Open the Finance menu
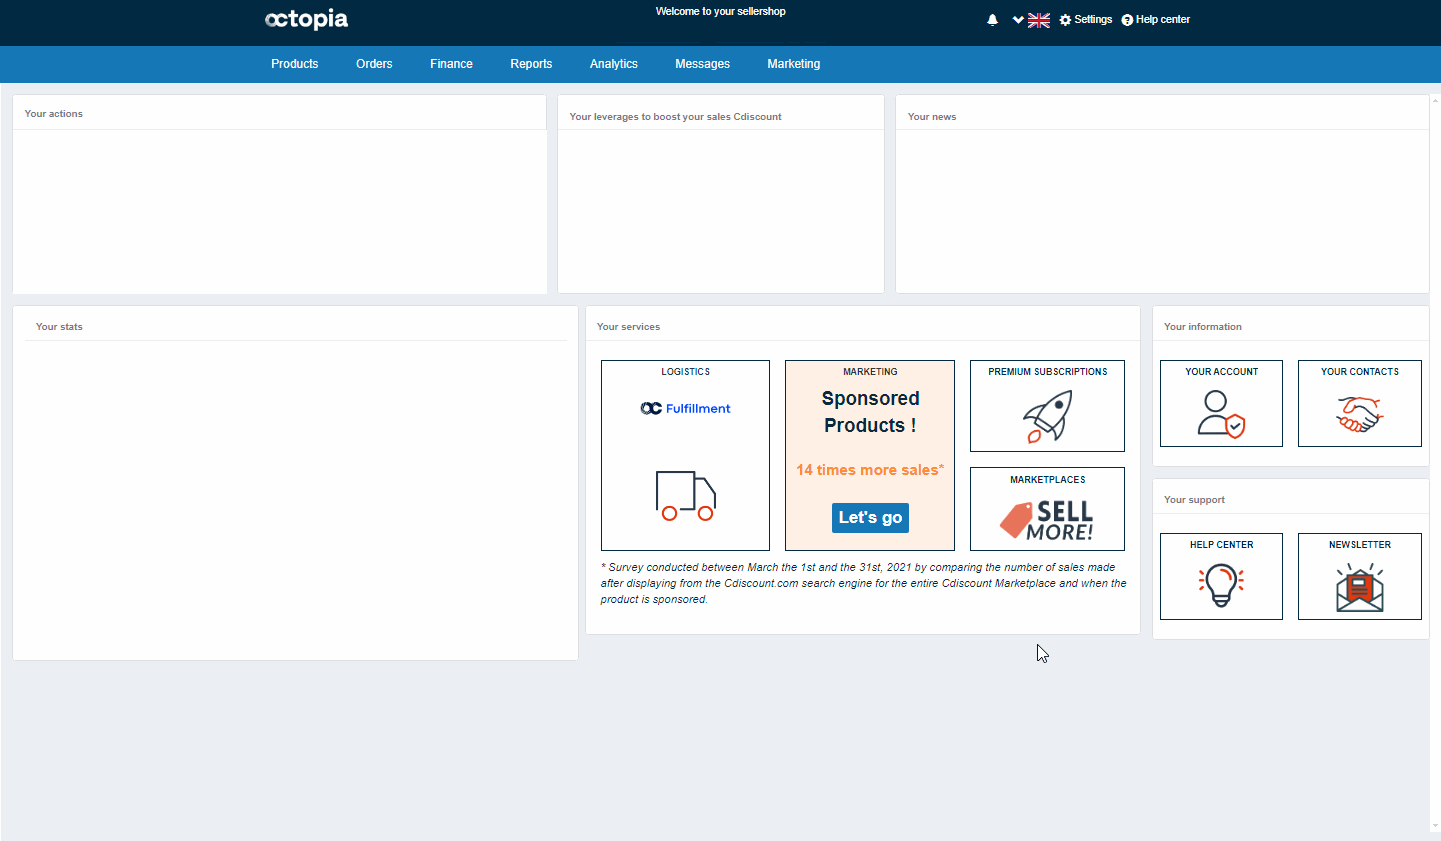1441x841 pixels. (x=451, y=64)
